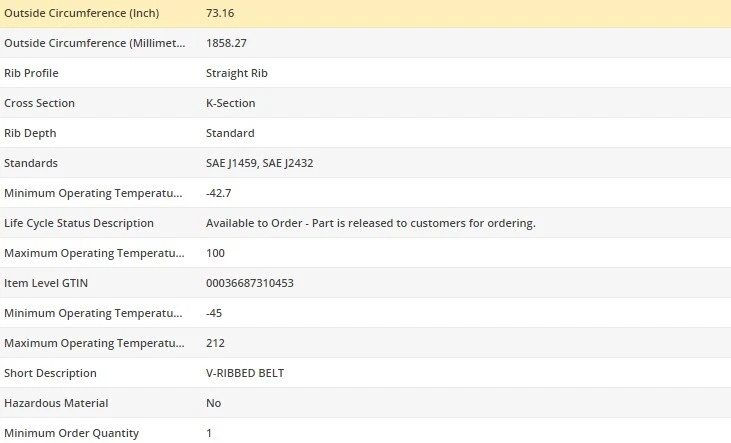Click the -45 minimum temperature value
The width and height of the screenshot is (731, 443).
pyautogui.click(x=213, y=313)
